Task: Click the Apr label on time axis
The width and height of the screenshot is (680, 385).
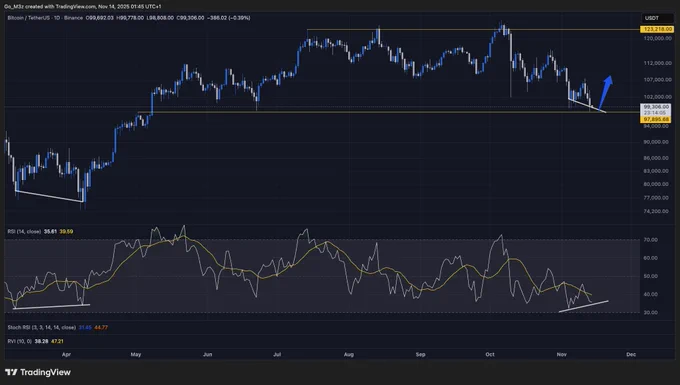Action: (x=66, y=355)
